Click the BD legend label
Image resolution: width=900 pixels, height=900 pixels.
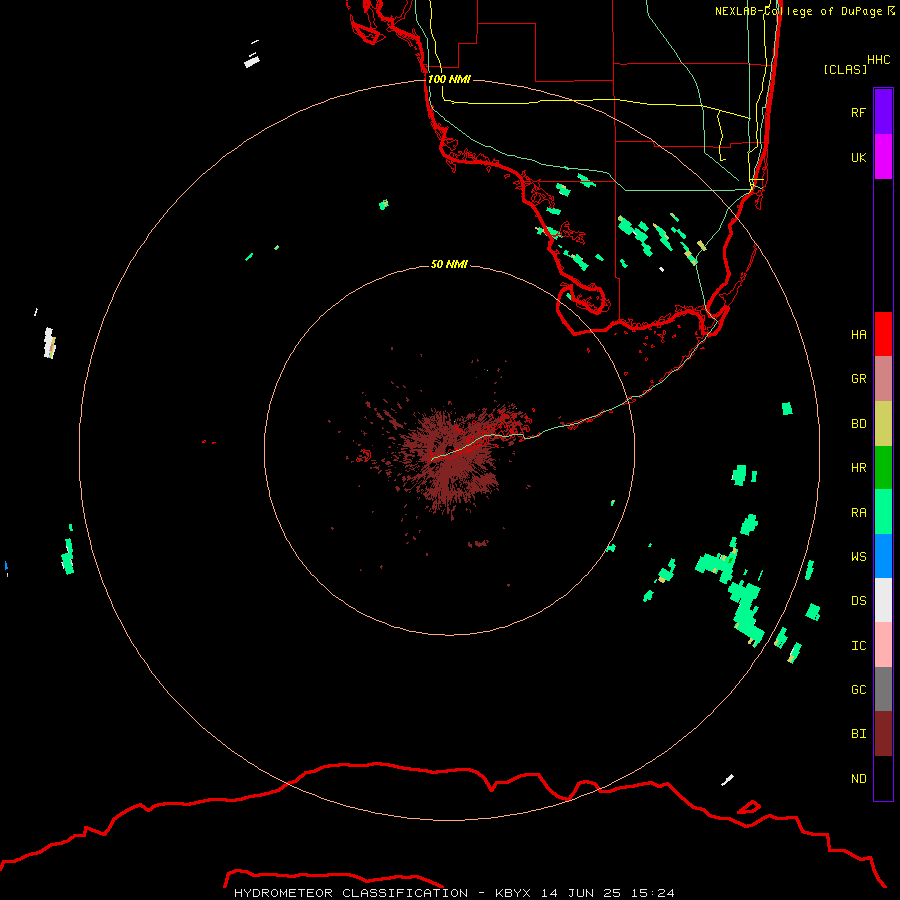[858, 424]
